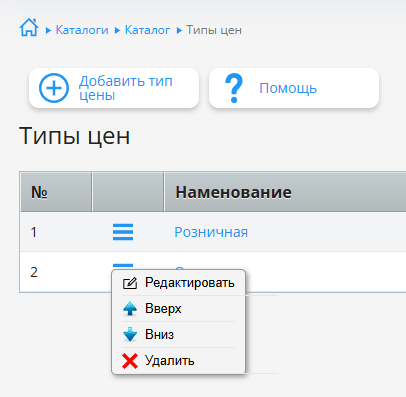Open the Помощь button
This screenshot has width=406, height=397.
(x=294, y=88)
